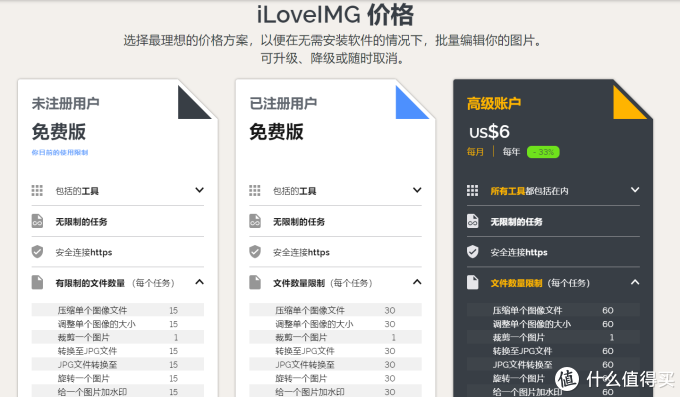The image size is (680, 397).
Task: Click 给一个图片加水印 row with limit 15
Action: coord(118,391)
